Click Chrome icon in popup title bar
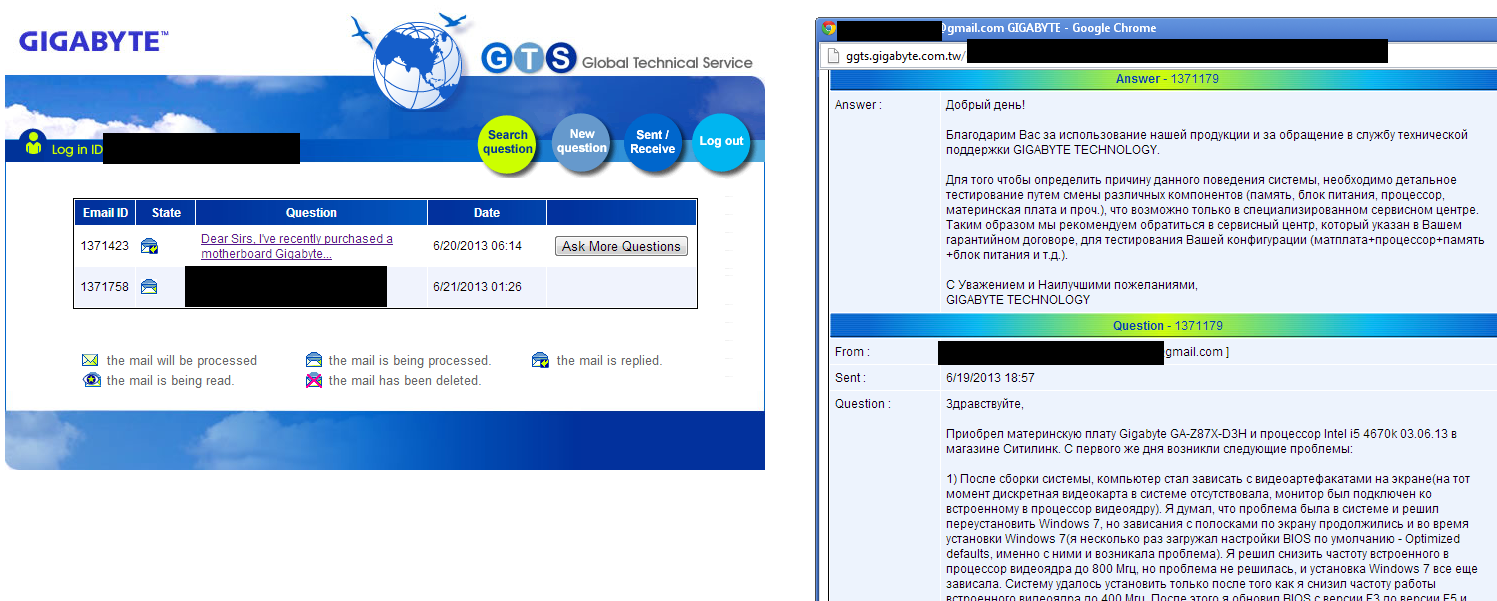The image size is (1497, 601). pyautogui.click(x=828, y=28)
